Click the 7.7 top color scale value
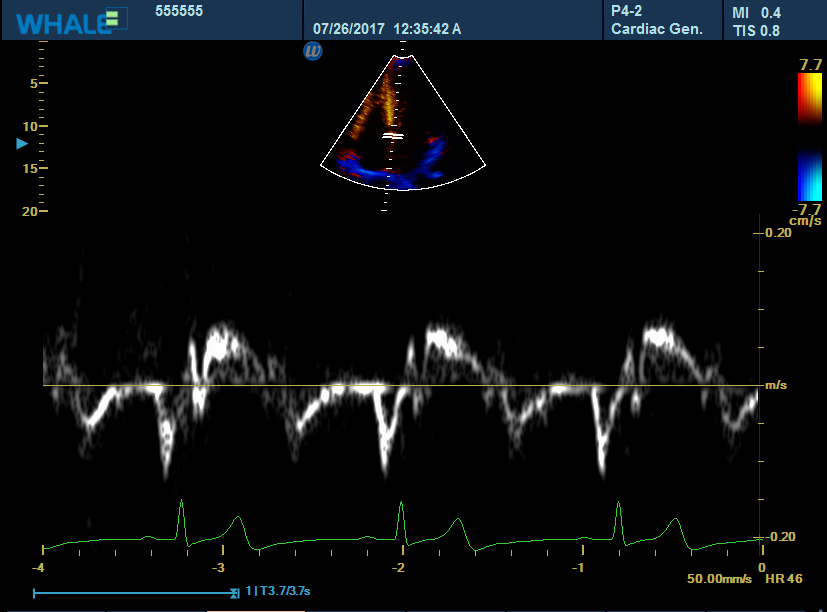Viewport: 827px width, 612px height. 810,65
